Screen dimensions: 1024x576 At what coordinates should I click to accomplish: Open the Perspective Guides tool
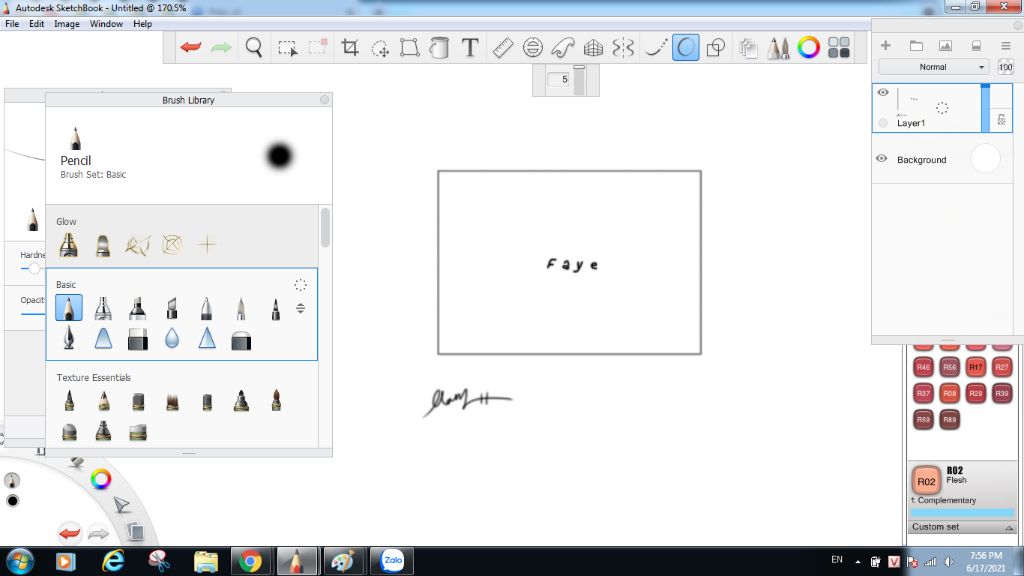pos(593,47)
